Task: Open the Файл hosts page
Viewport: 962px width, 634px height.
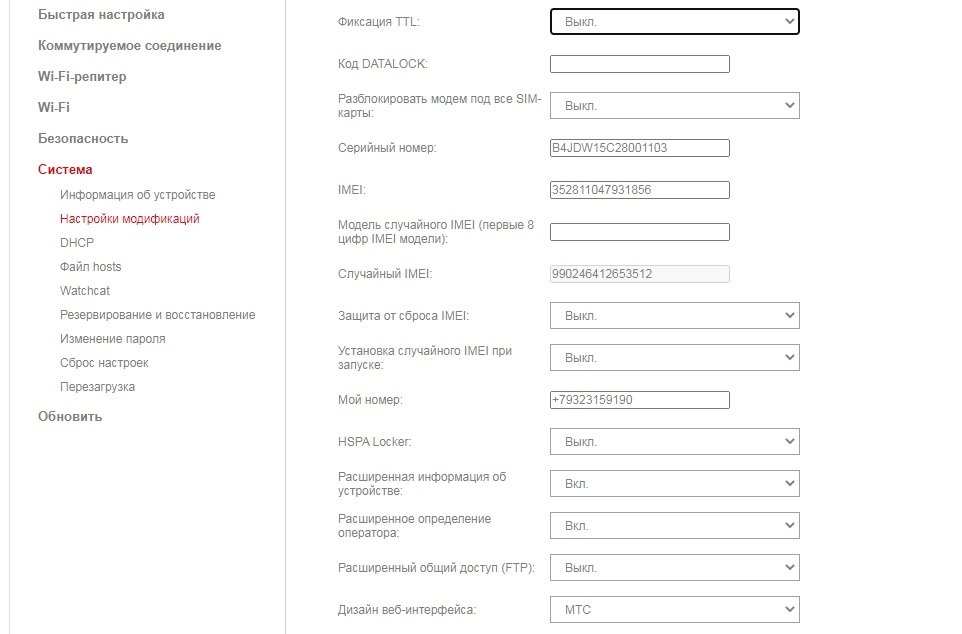Action: tap(90, 267)
